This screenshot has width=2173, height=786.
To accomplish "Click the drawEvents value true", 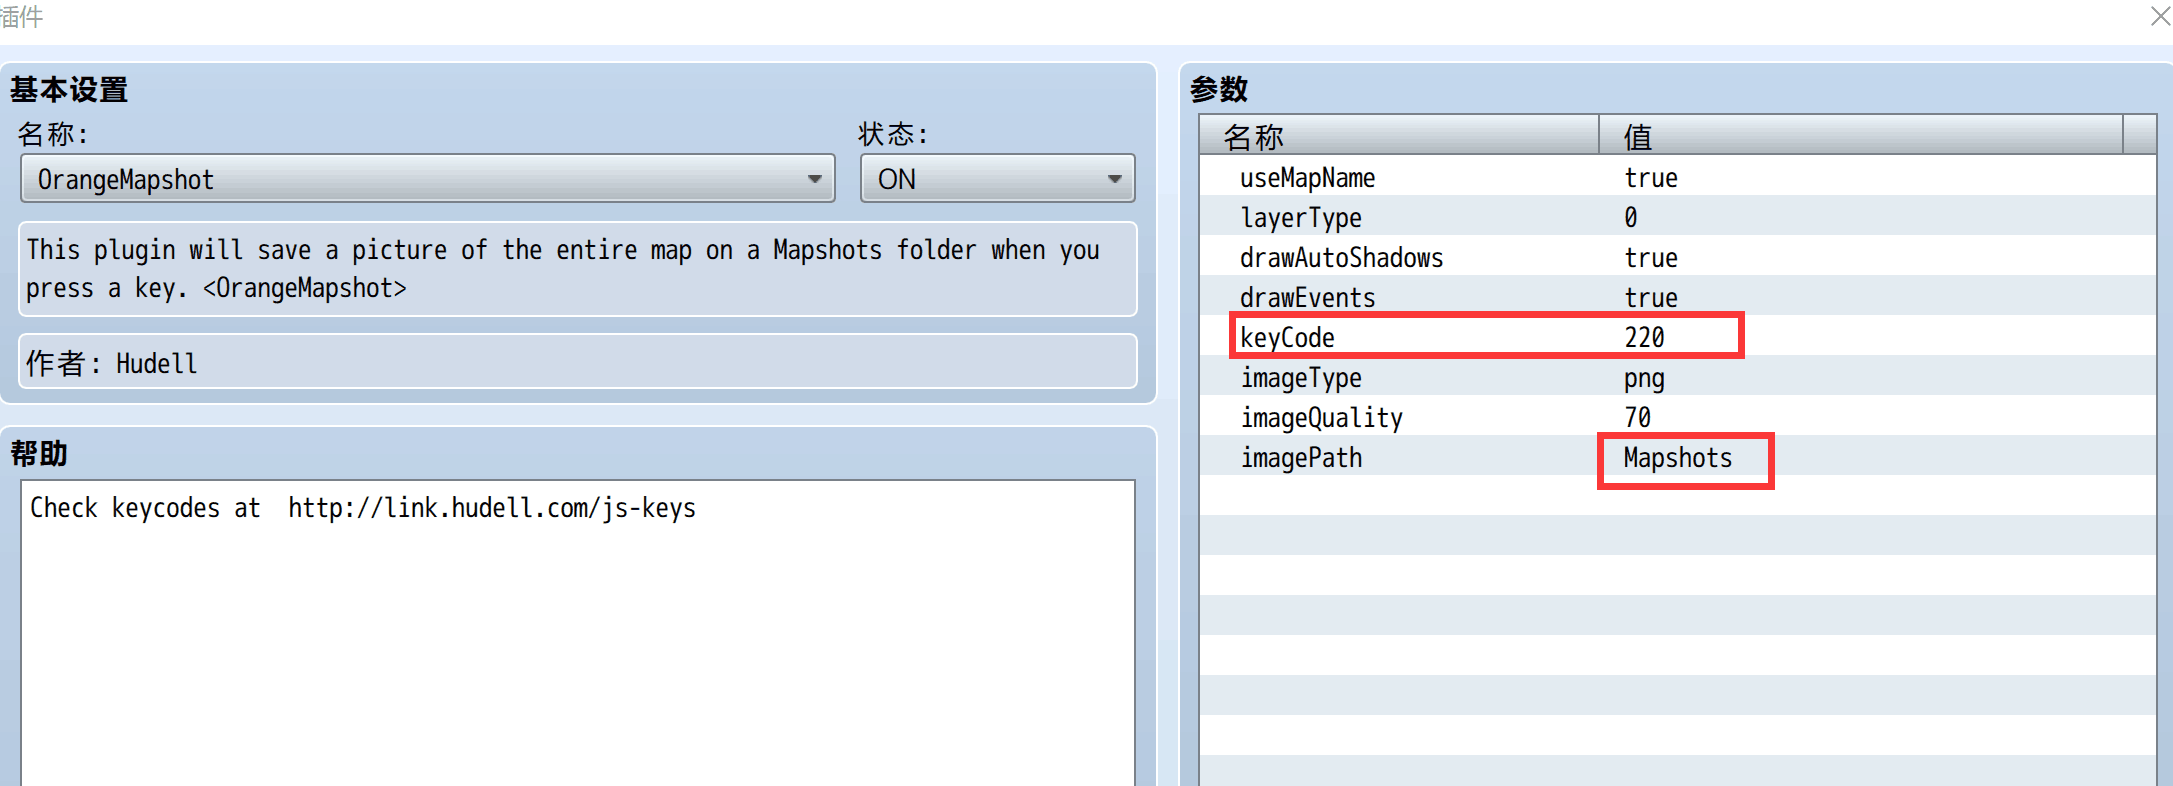I will [1650, 298].
